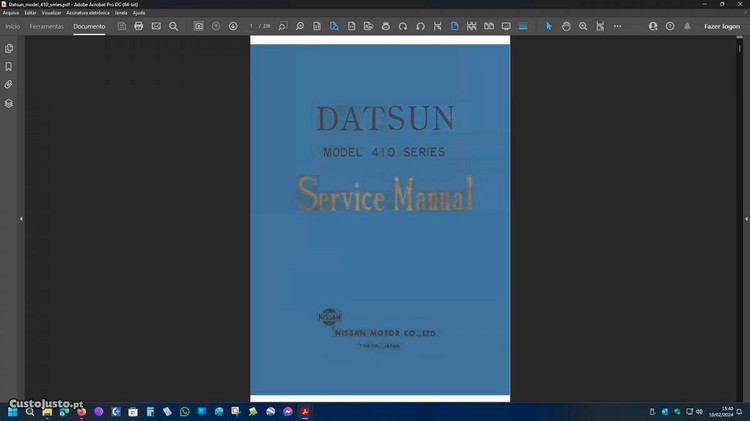Open the help question mark button

(670, 26)
